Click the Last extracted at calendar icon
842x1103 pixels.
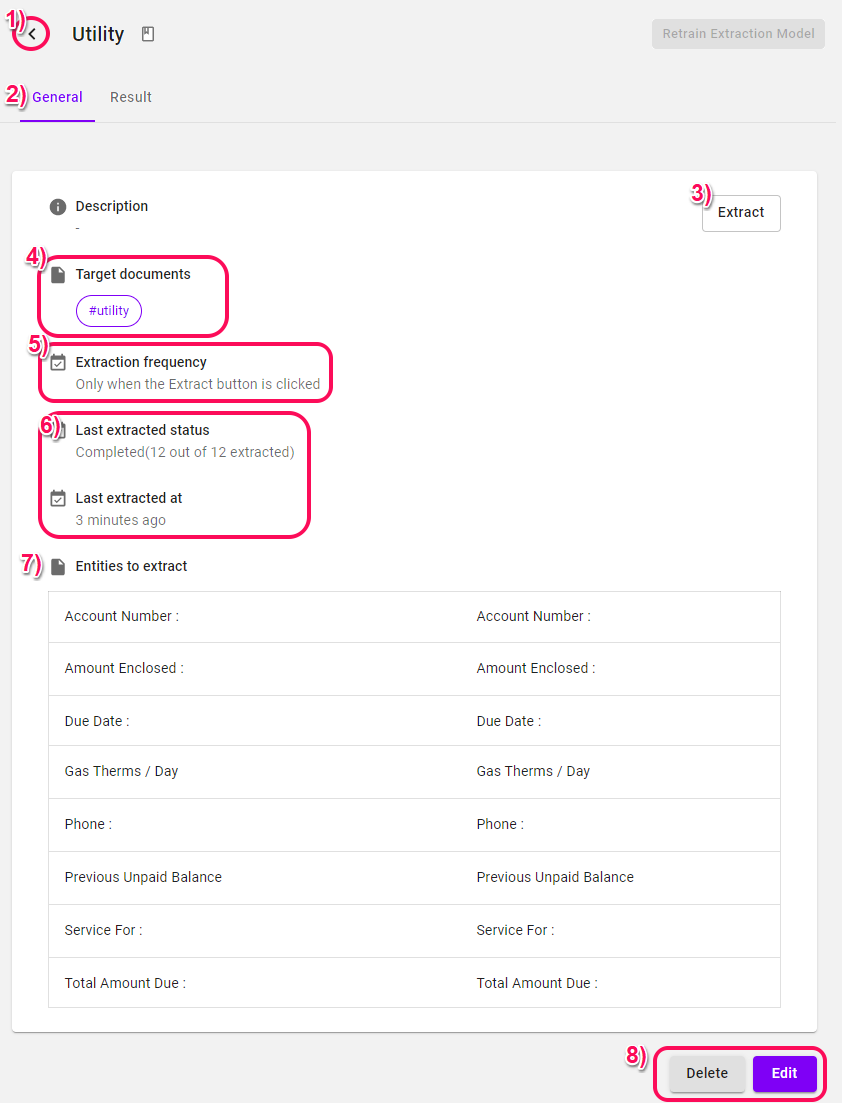tap(58, 498)
